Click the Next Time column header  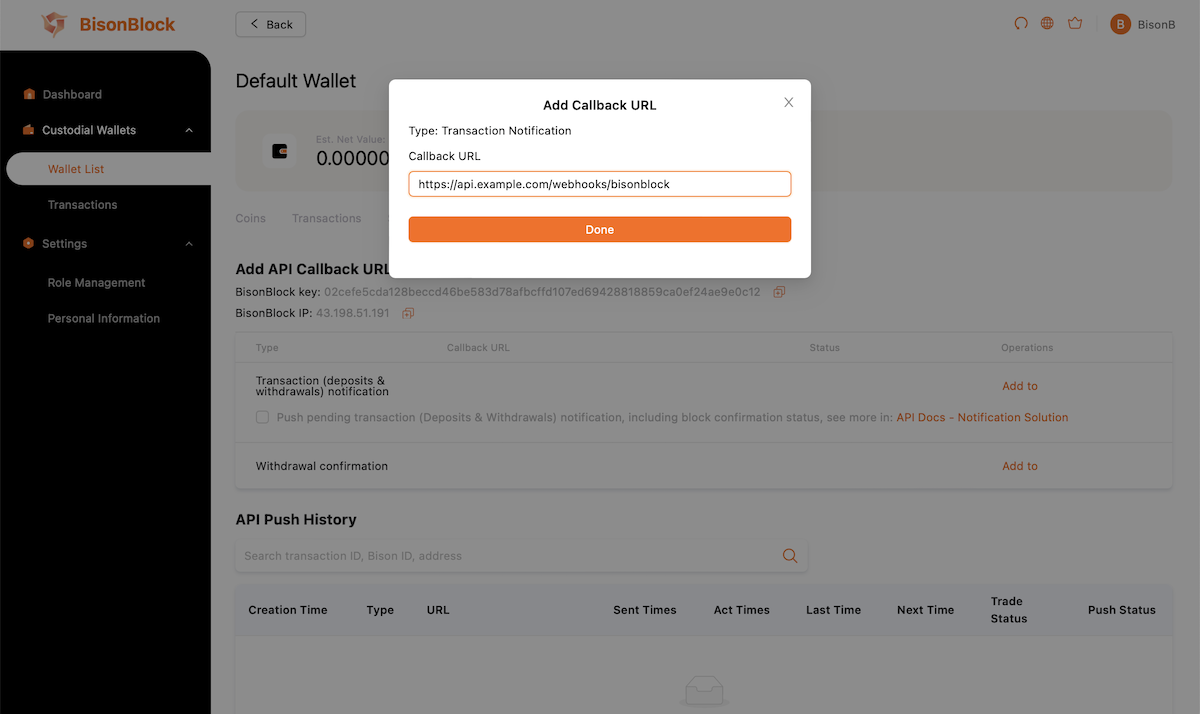tap(926, 610)
